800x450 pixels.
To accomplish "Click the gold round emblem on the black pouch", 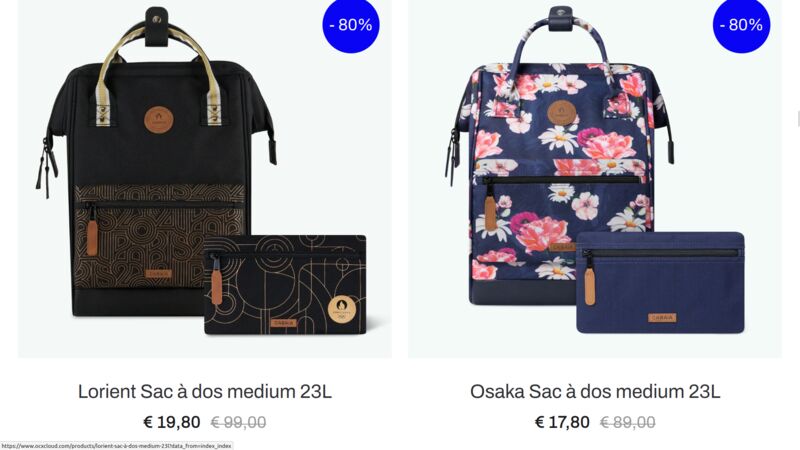I will (x=341, y=309).
